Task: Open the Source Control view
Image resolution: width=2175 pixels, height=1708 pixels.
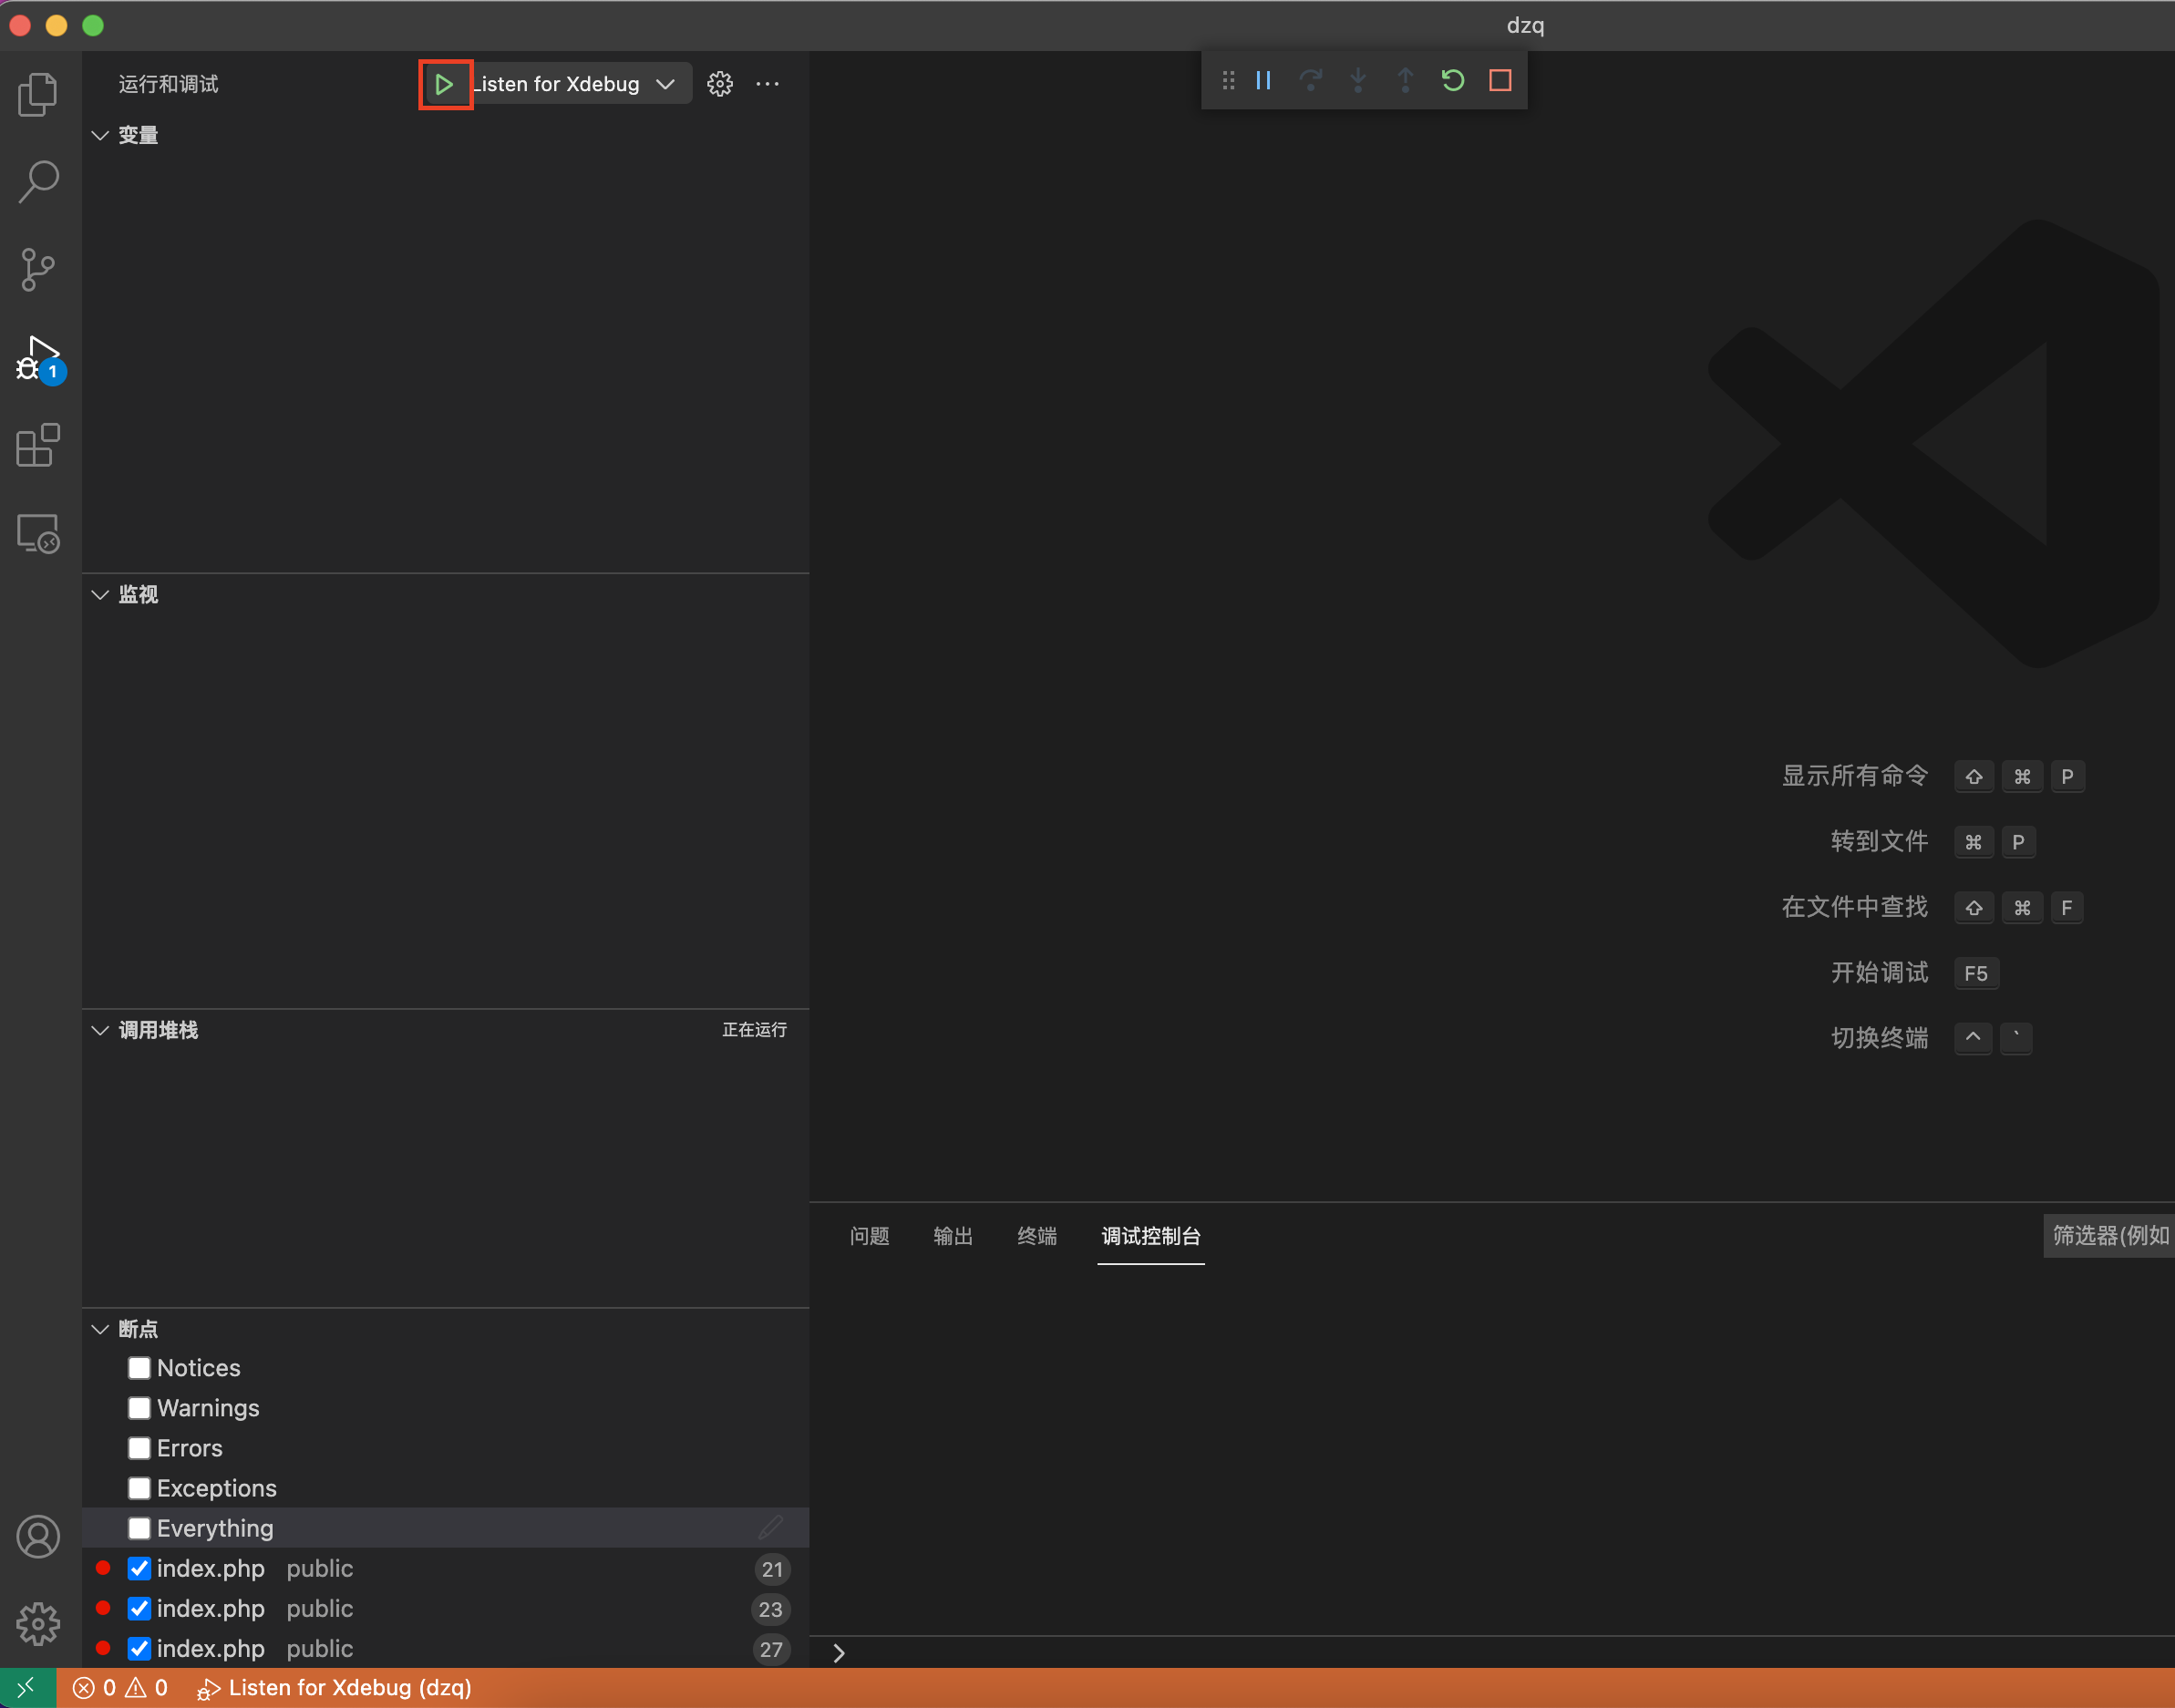Action: click(x=38, y=269)
